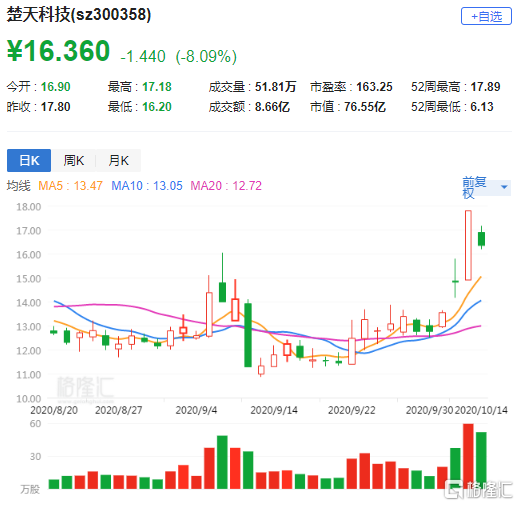This screenshot has height=506, width=519.
Task: Click the price change value -1.440
Action: 143,56
